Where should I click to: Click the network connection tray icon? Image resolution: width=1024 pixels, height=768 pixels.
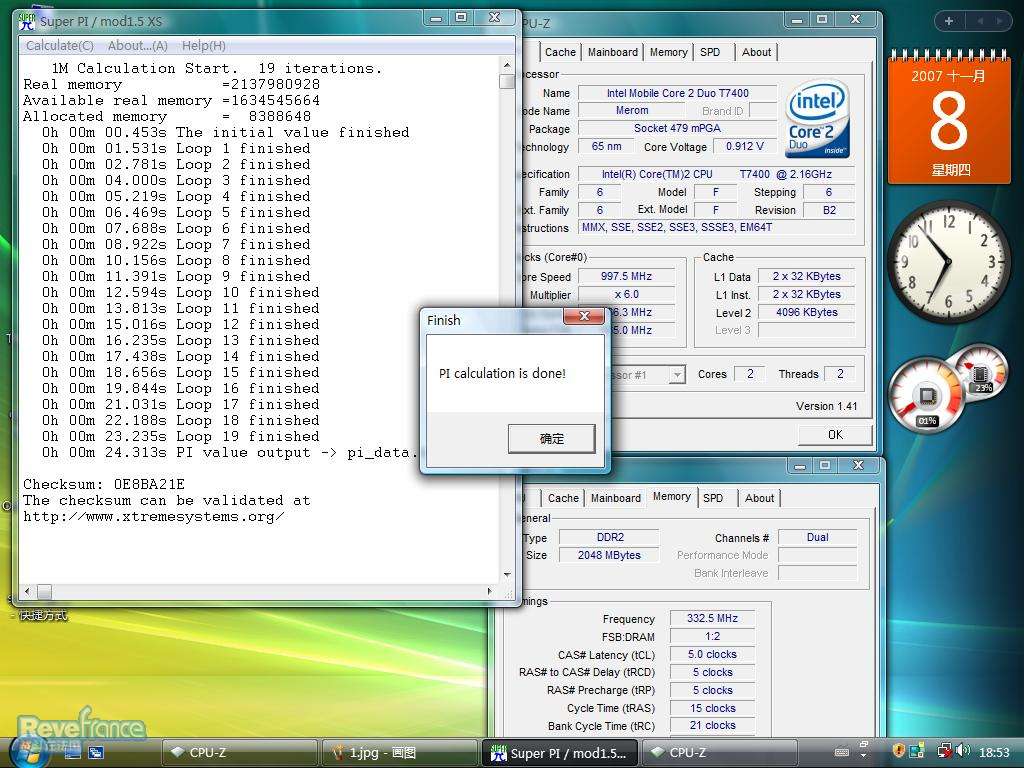[944, 751]
